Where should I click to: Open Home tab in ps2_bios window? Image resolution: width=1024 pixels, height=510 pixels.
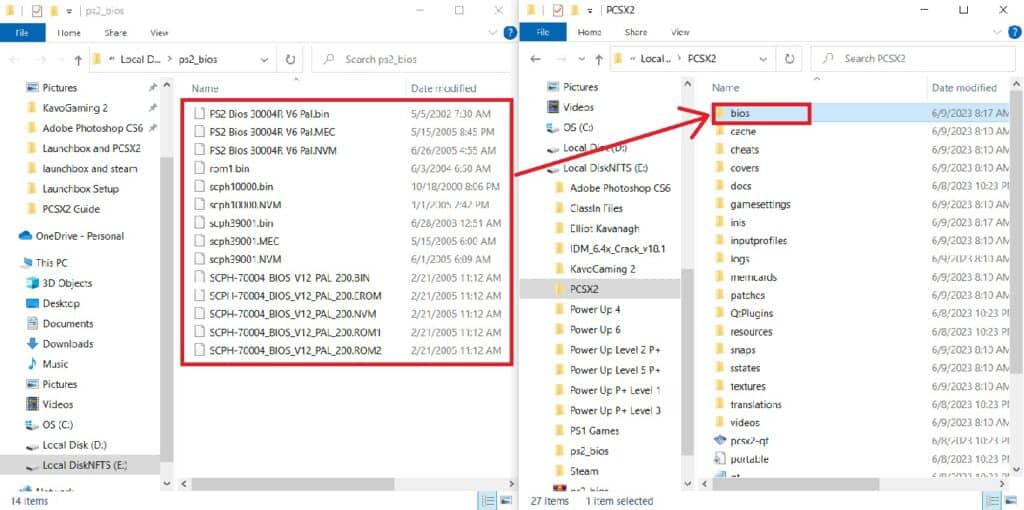pyautogui.click(x=69, y=33)
